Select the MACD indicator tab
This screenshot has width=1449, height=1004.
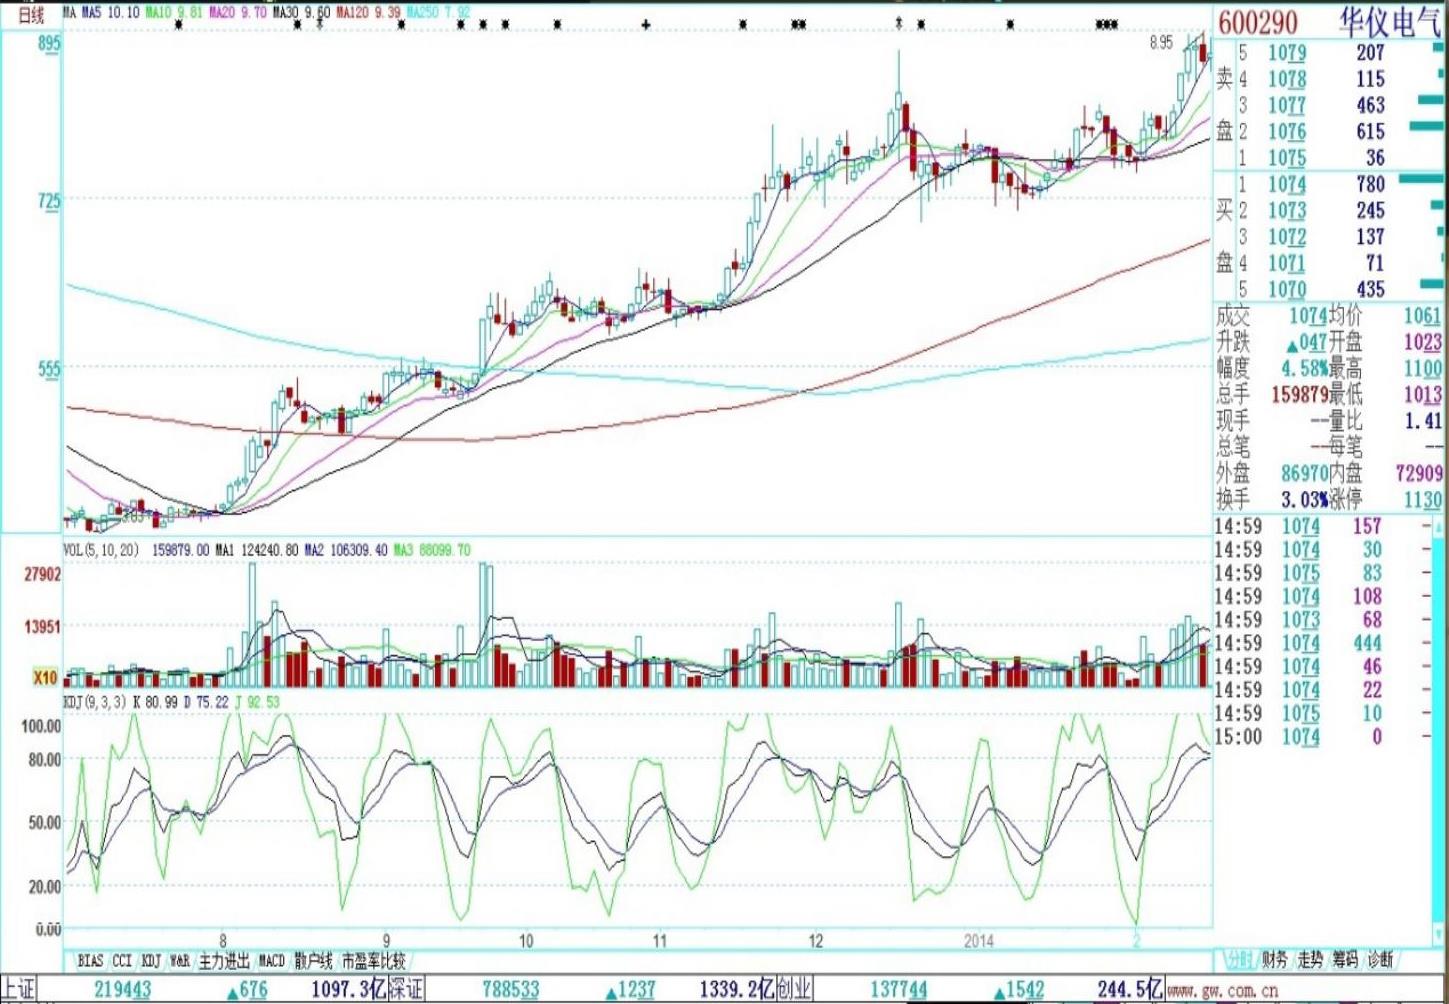tap(272, 961)
